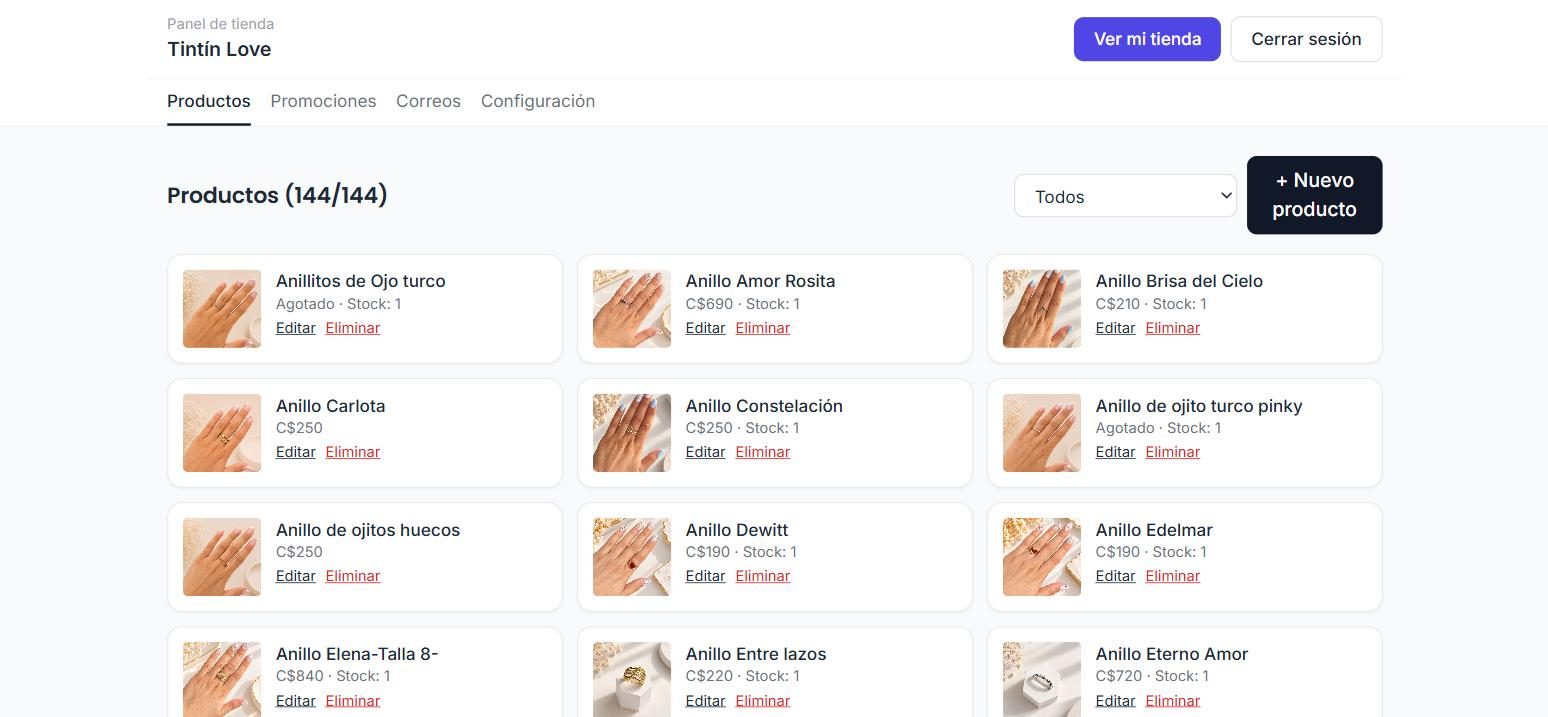Viewport: 1548px width, 717px height.
Task: Delete Anillo Eterno Amor
Action: 1172,701
